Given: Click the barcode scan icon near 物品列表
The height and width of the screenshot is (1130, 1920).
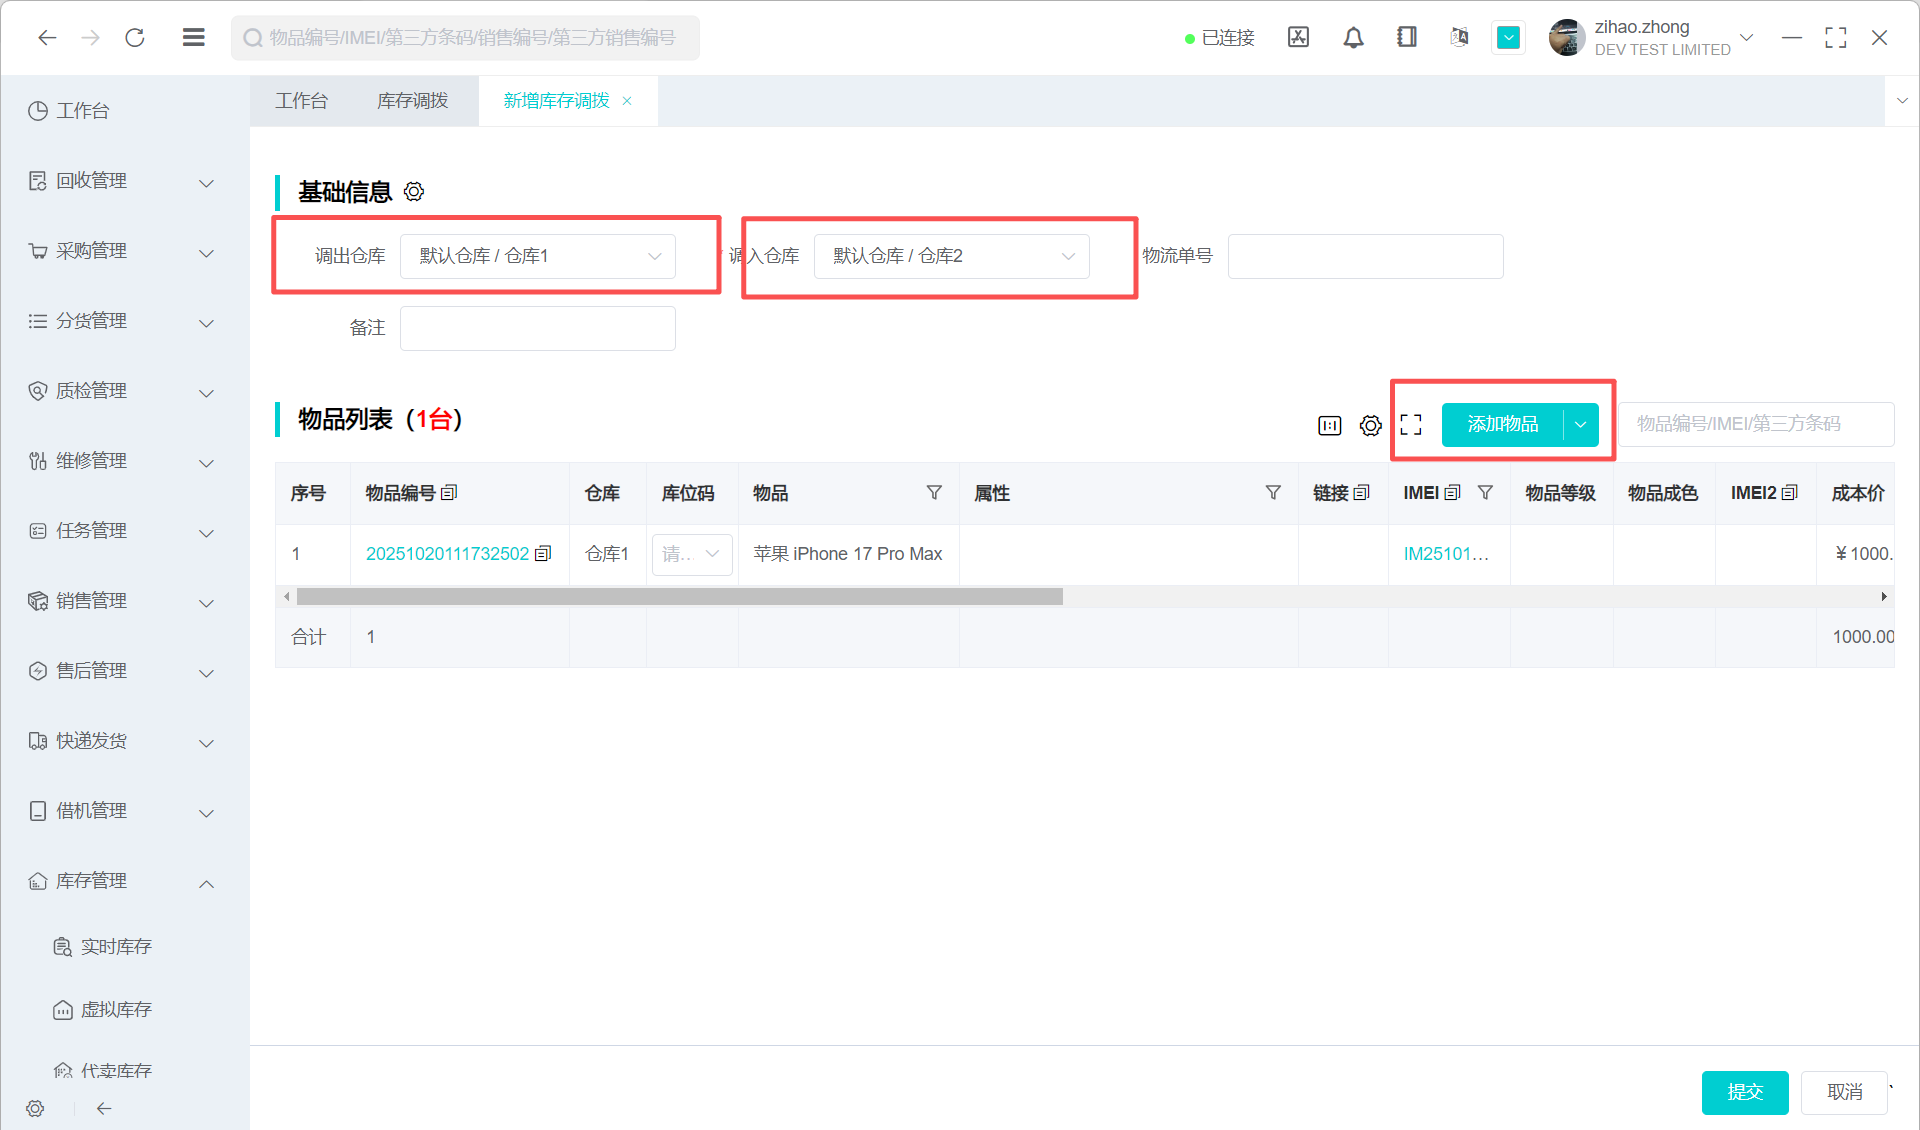Looking at the screenshot, I should (x=1329, y=425).
